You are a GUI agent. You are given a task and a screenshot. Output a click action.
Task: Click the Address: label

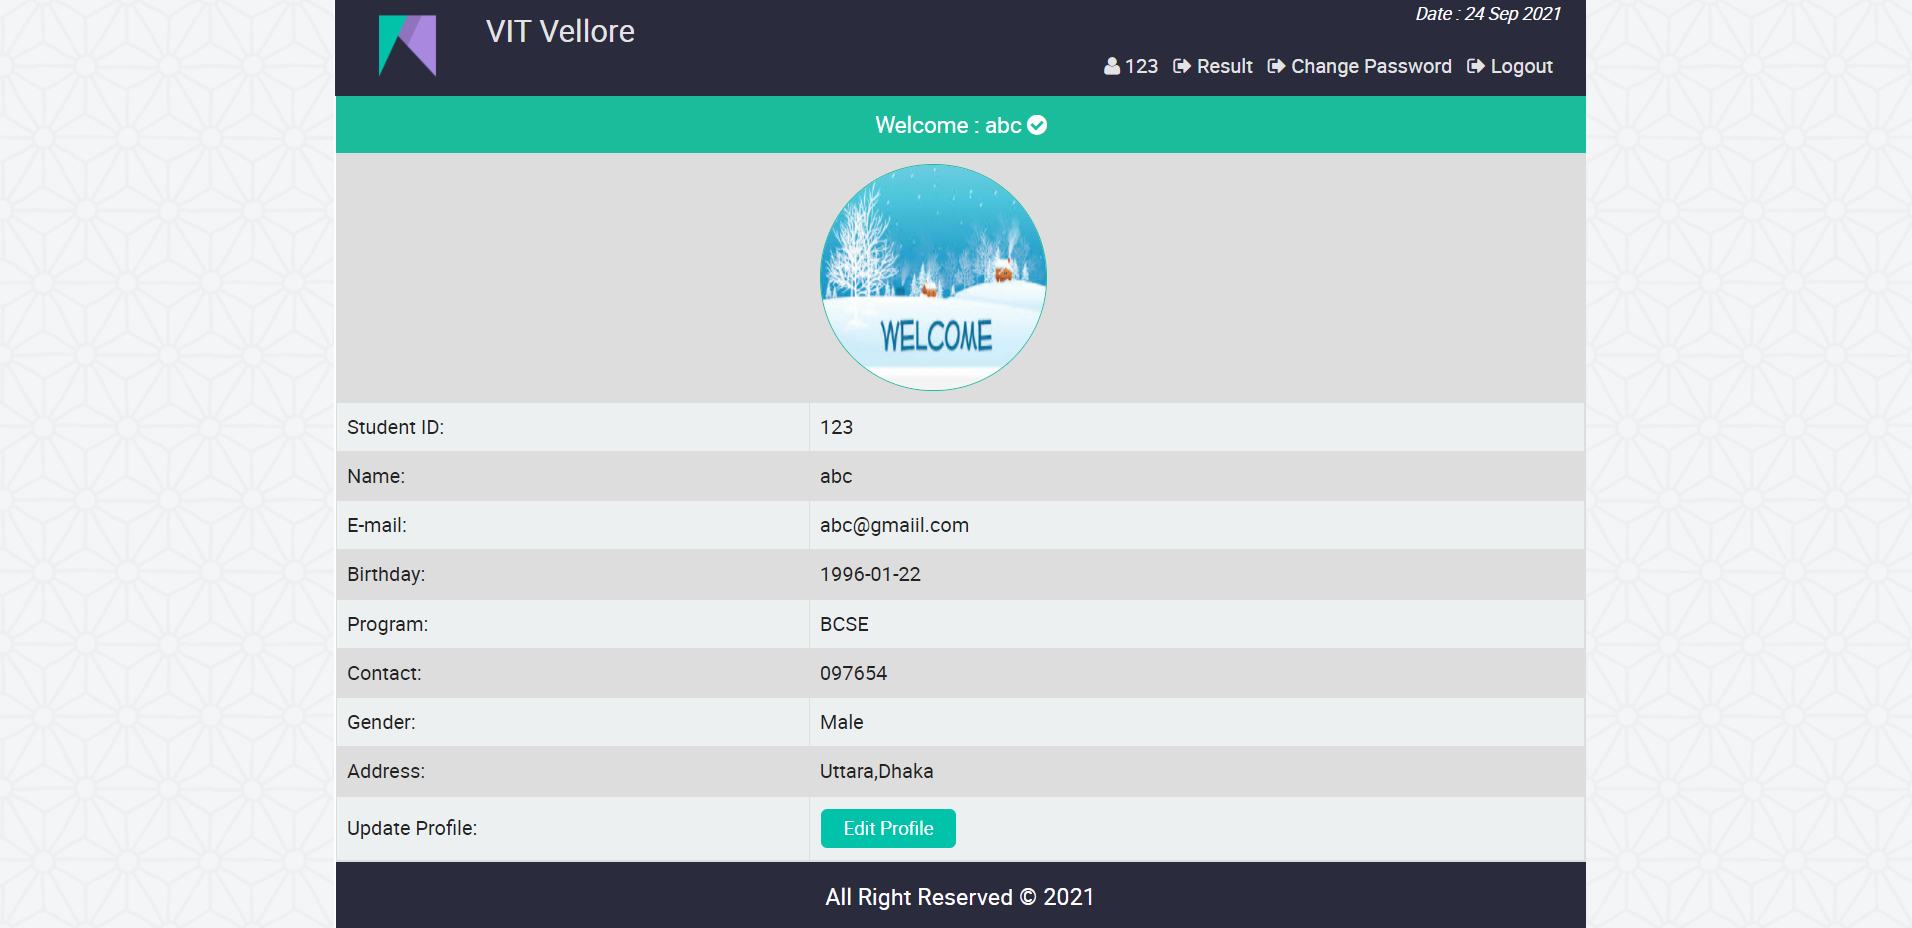pyautogui.click(x=386, y=771)
